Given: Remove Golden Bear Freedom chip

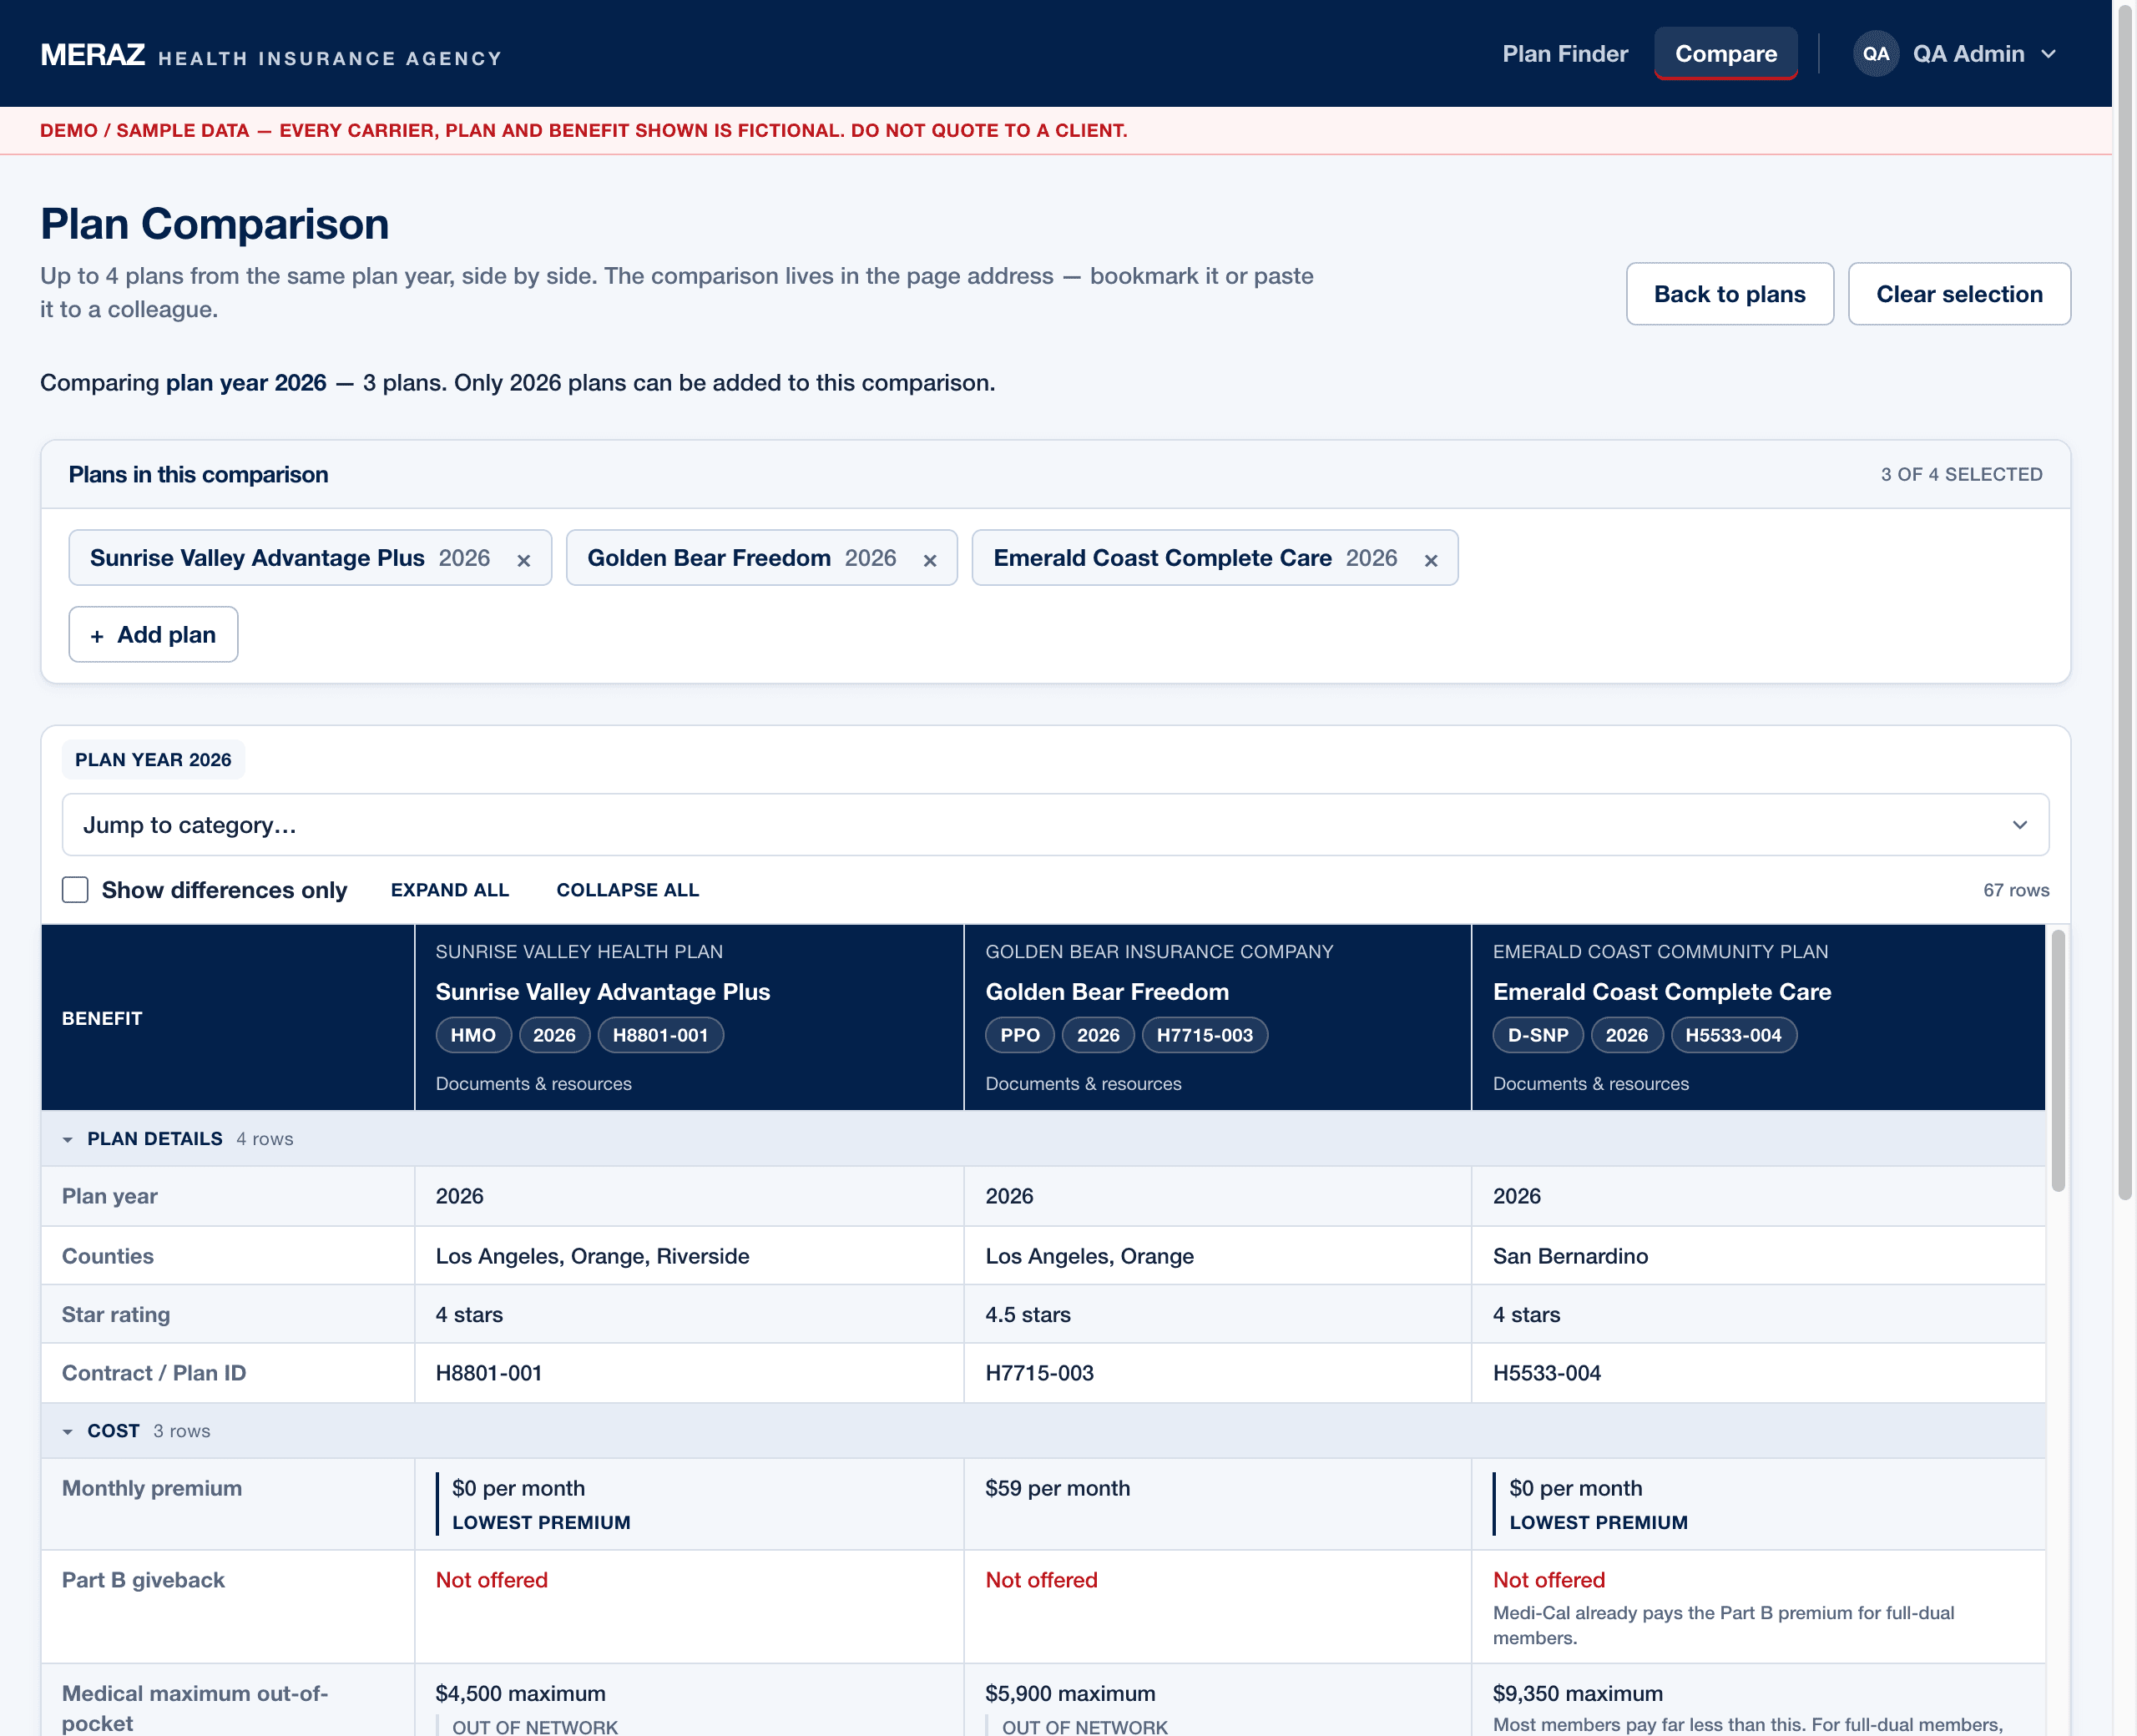Looking at the screenshot, I should [x=930, y=560].
